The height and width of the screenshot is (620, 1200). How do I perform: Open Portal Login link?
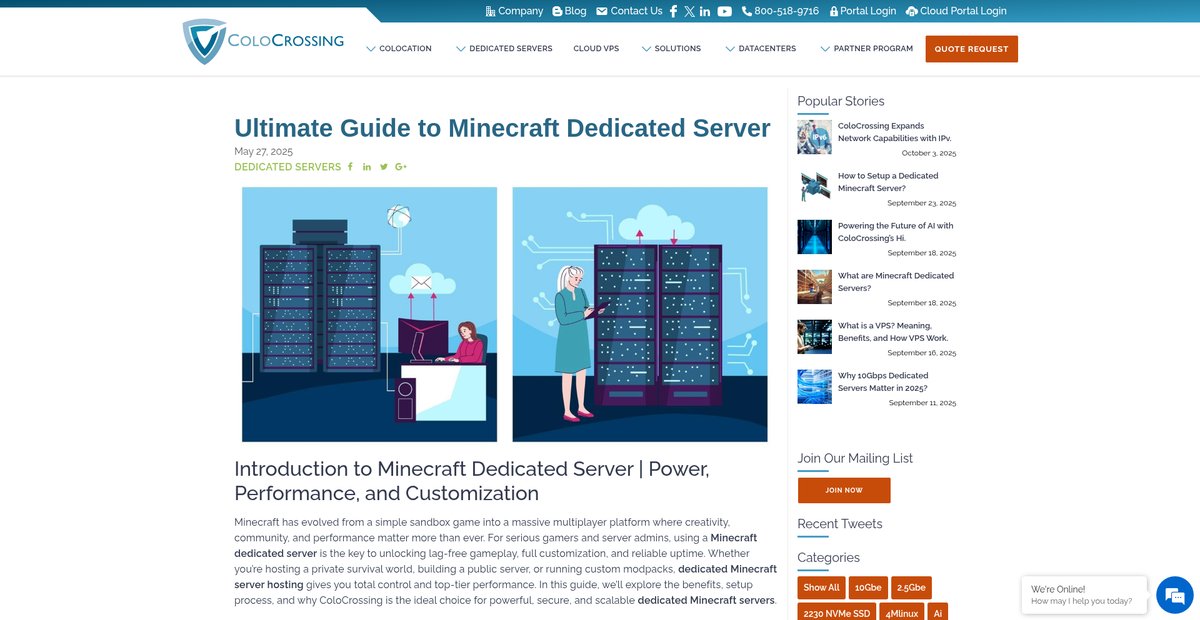863,11
